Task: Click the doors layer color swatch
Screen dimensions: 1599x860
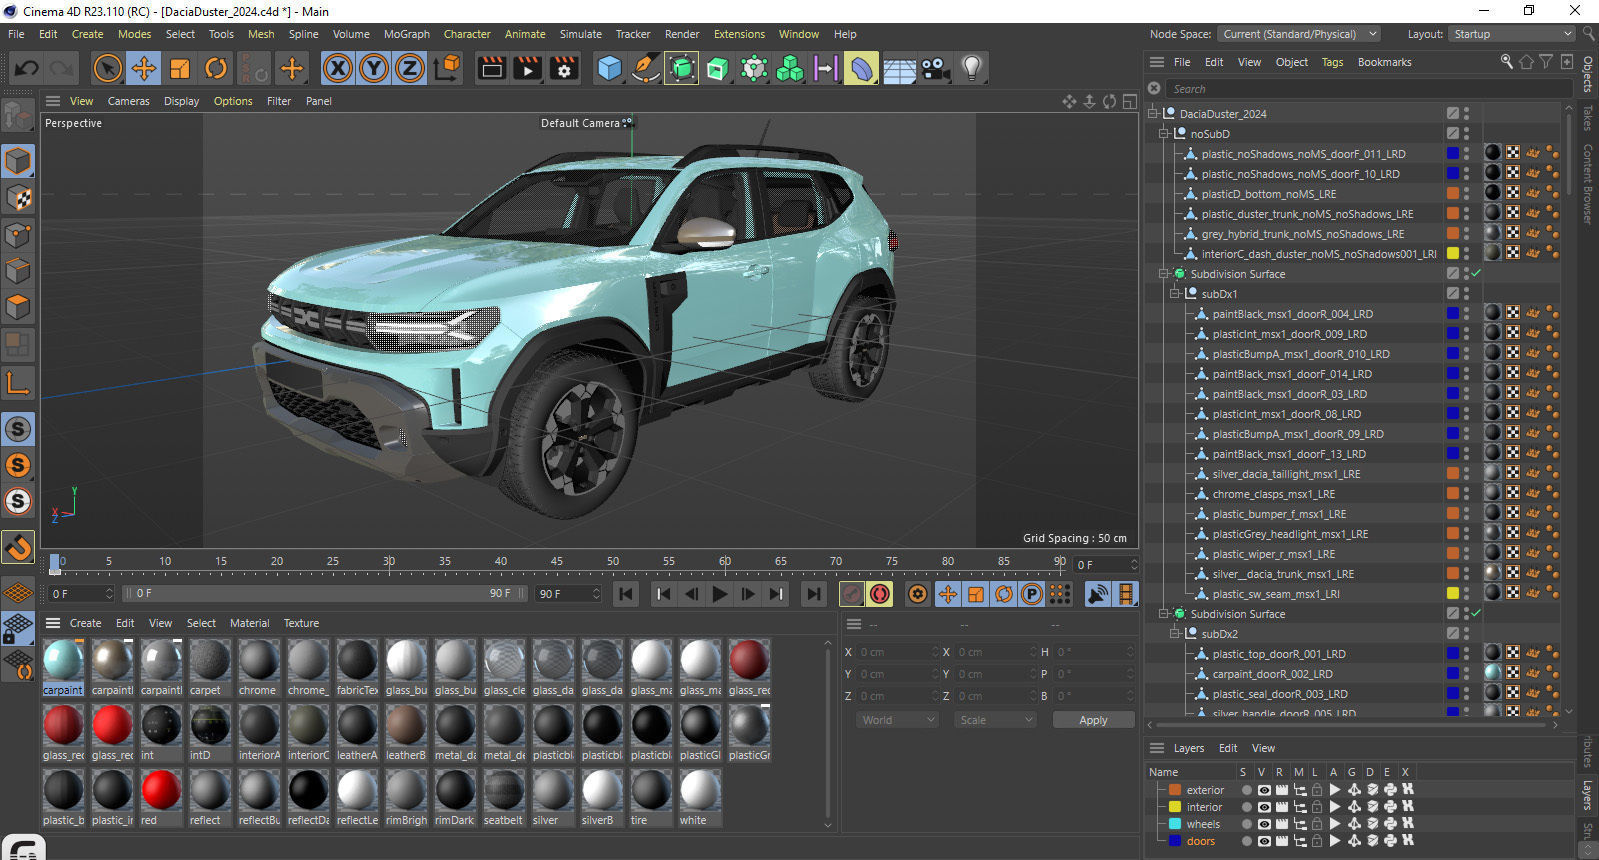Action: [x=1175, y=841]
